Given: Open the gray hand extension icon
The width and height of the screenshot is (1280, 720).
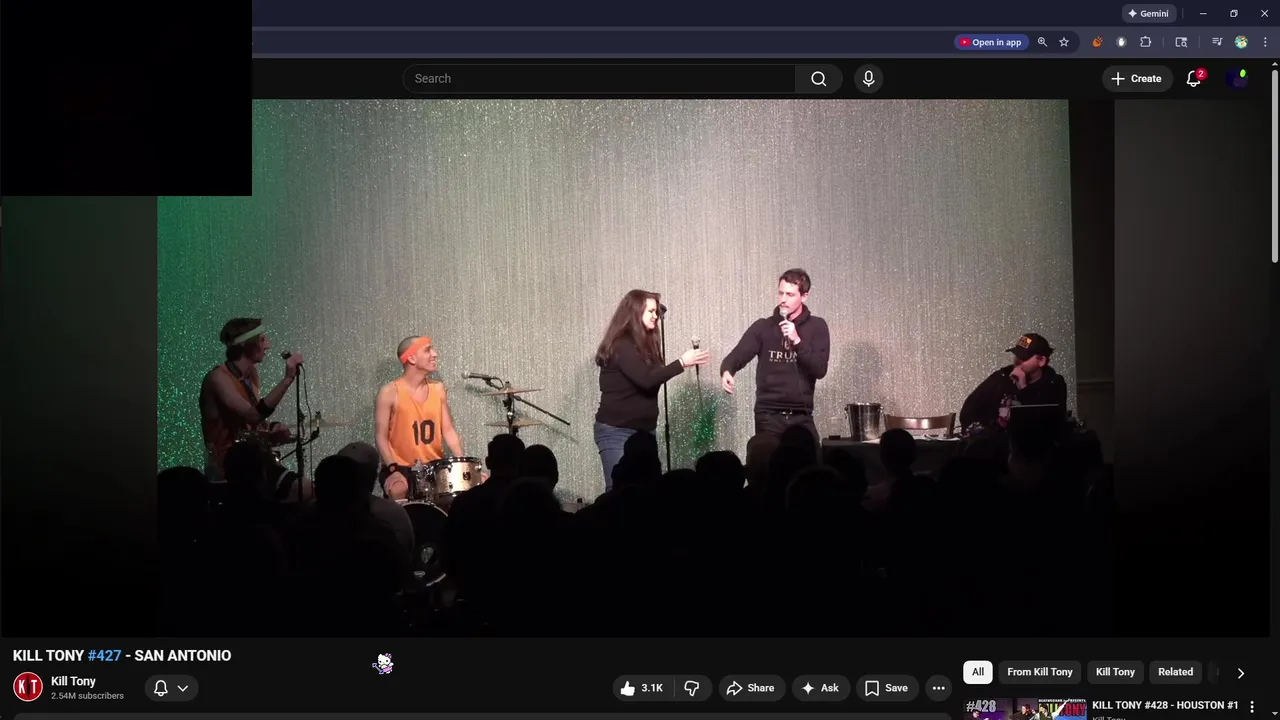Looking at the screenshot, I should click(x=1121, y=42).
